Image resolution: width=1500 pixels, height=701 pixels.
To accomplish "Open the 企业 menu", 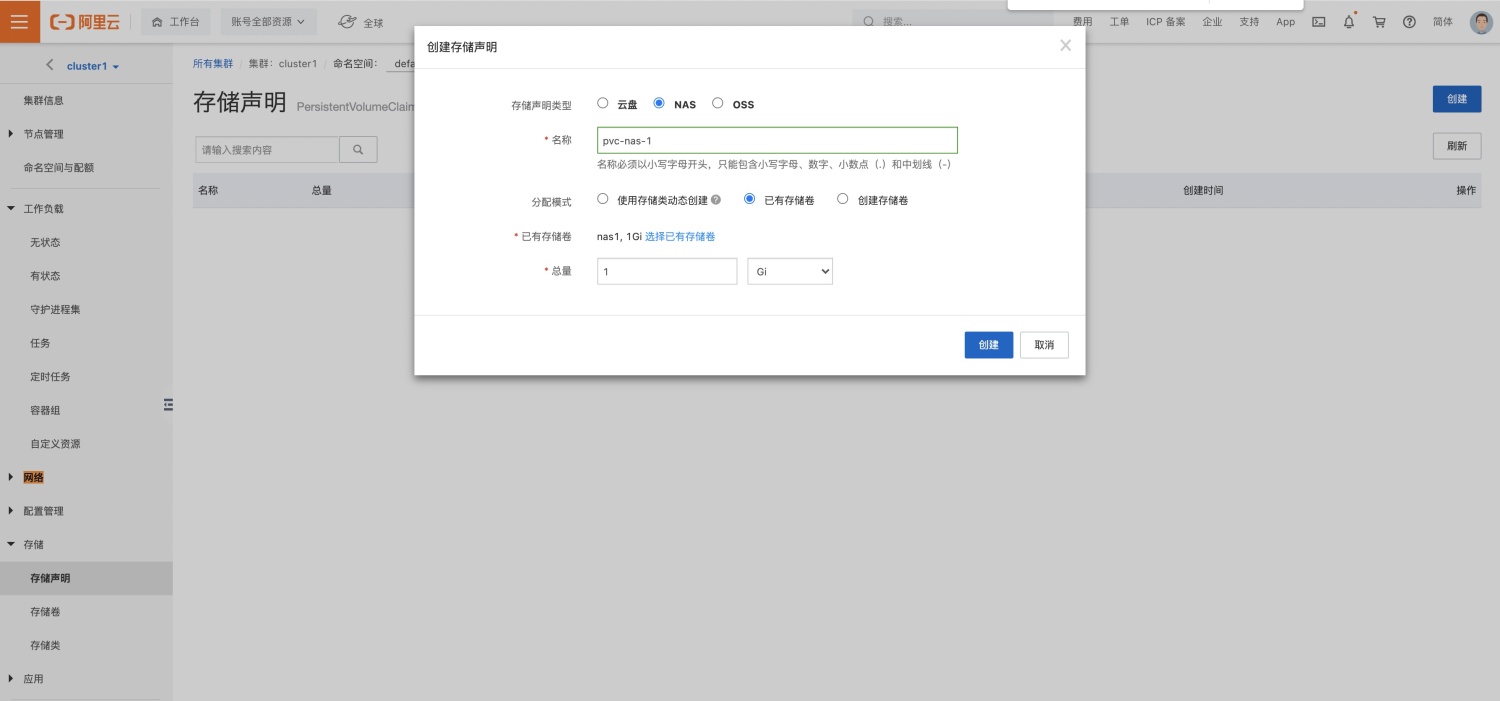I will pyautogui.click(x=1212, y=22).
